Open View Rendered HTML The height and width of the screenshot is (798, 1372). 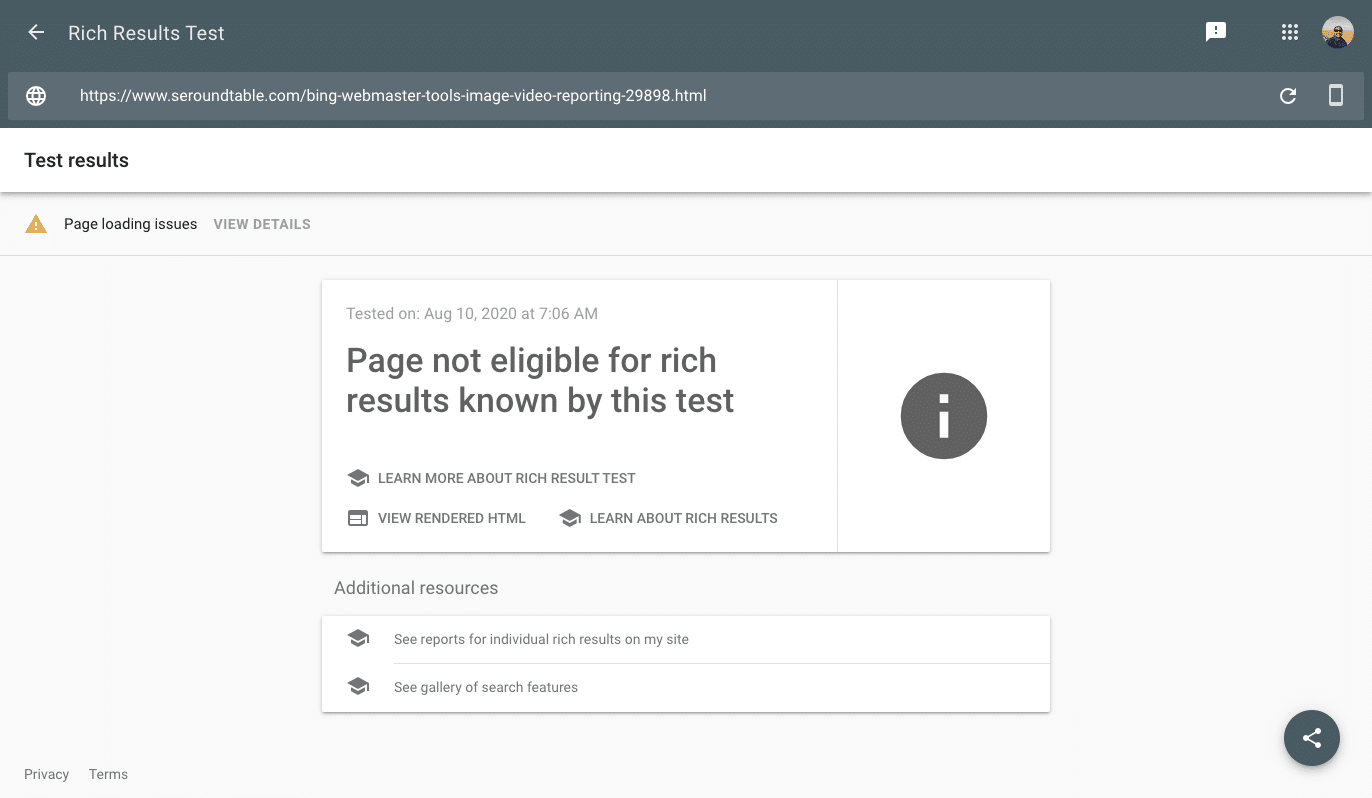[x=451, y=518]
